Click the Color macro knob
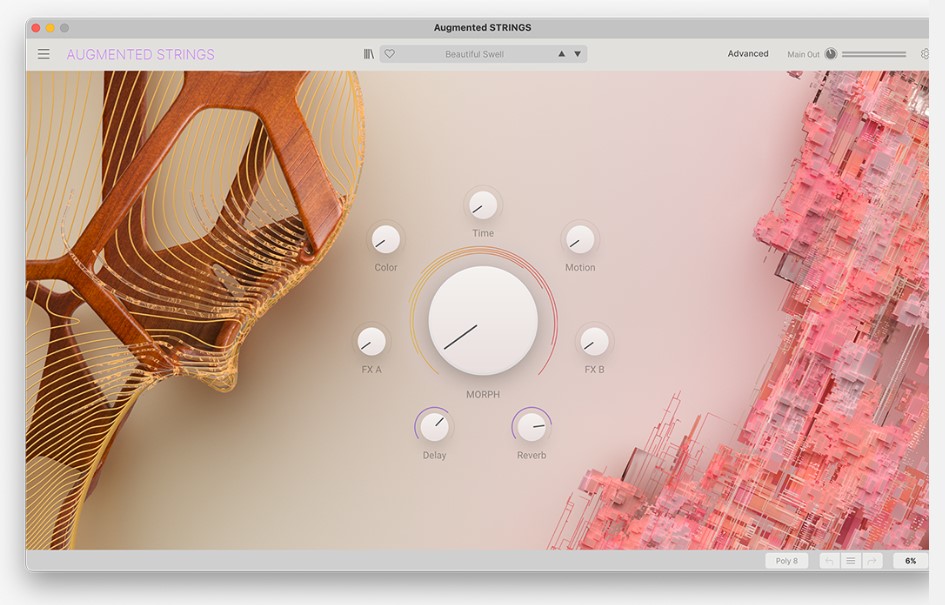The width and height of the screenshot is (945, 605). [x=386, y=240]
